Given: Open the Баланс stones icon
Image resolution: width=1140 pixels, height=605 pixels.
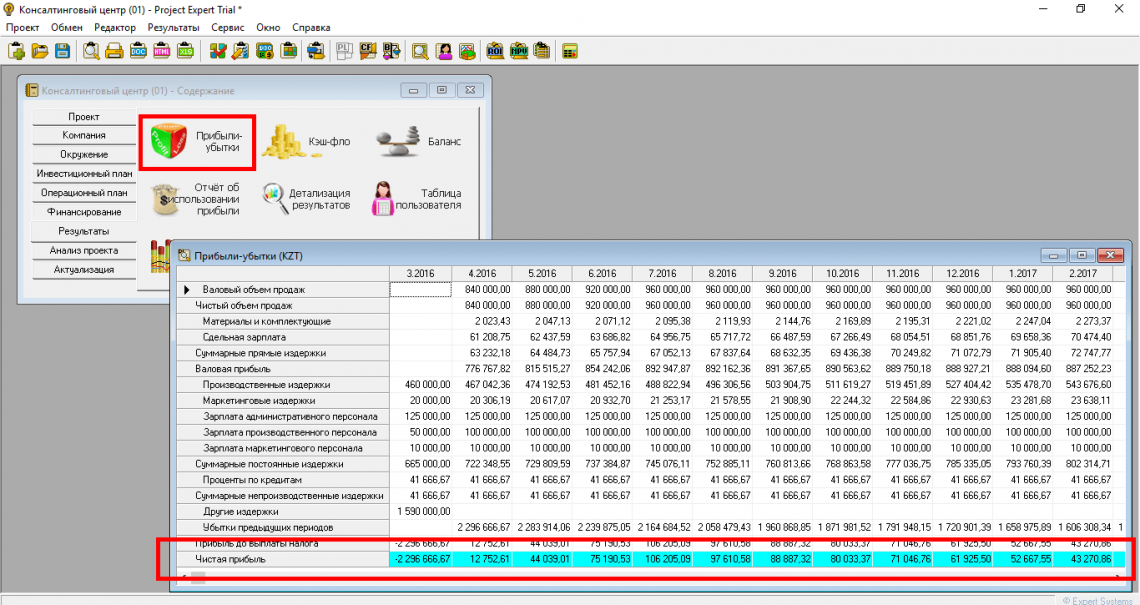Looking at the screenshot, I should coord(397,142).
